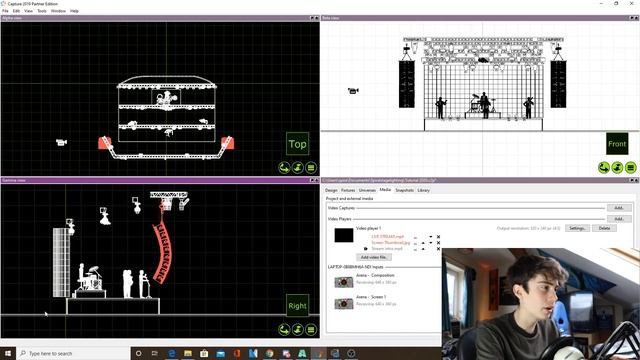Click Add video file button

point(374,257)
